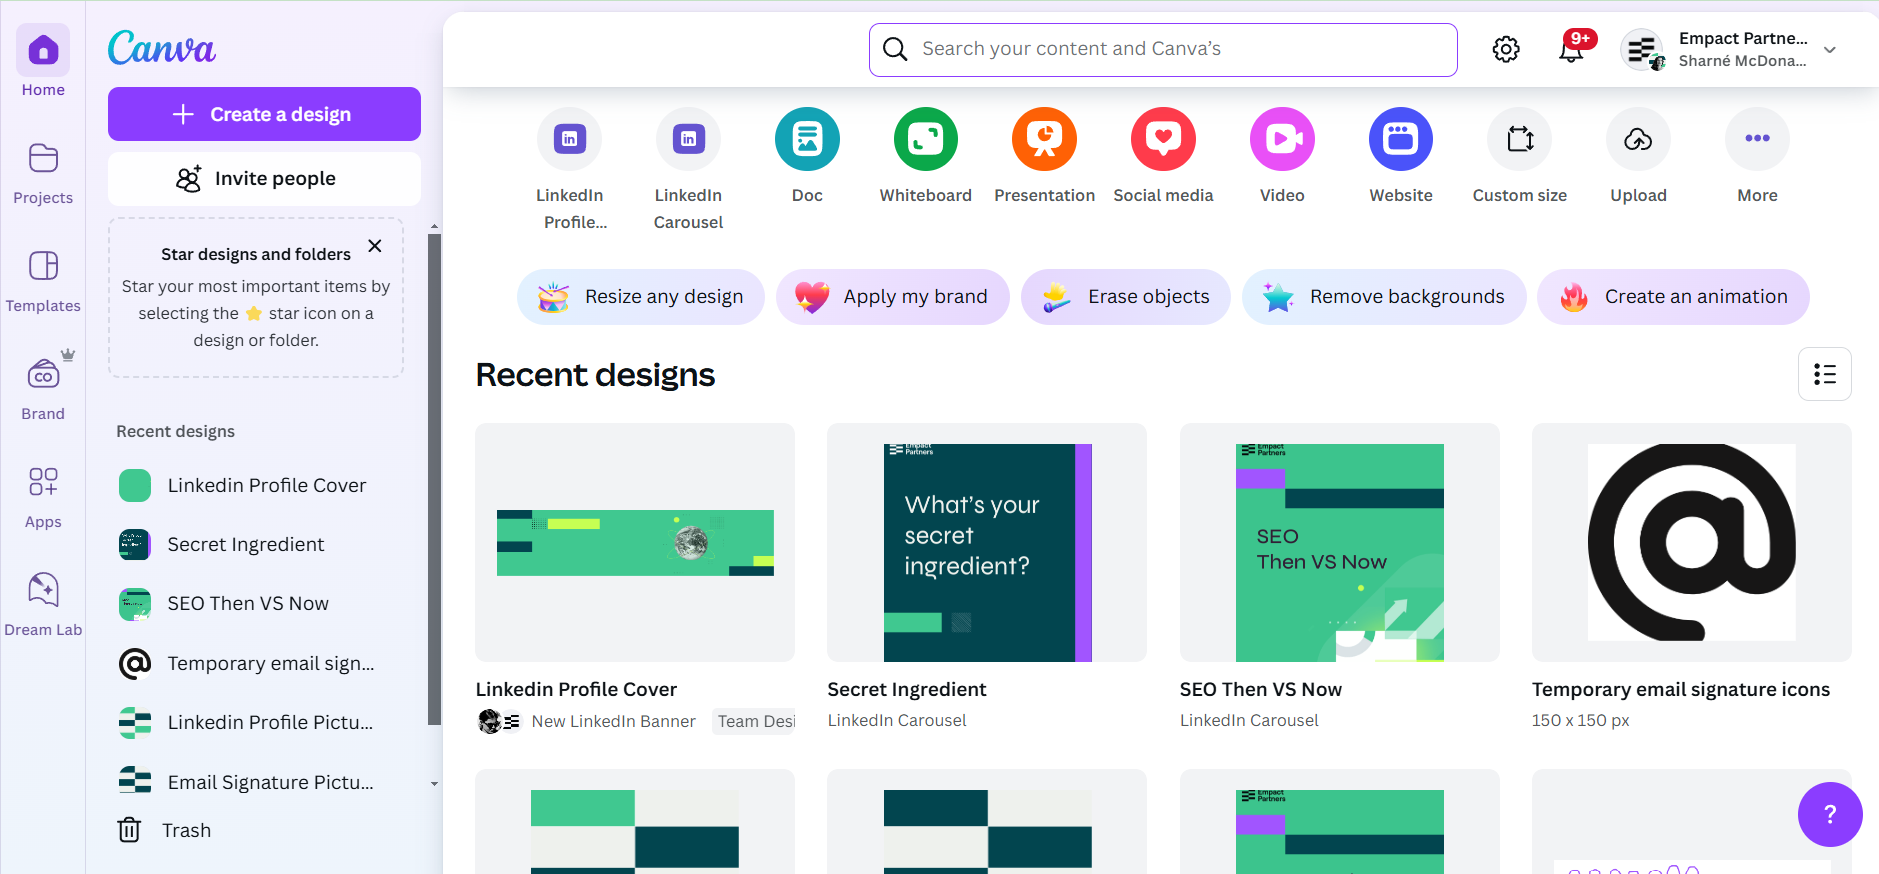Open the Secret Ingredient design thumbnail
Image resolution: width=1879 pixels, height=874 pixels.
tap(987, 542)
